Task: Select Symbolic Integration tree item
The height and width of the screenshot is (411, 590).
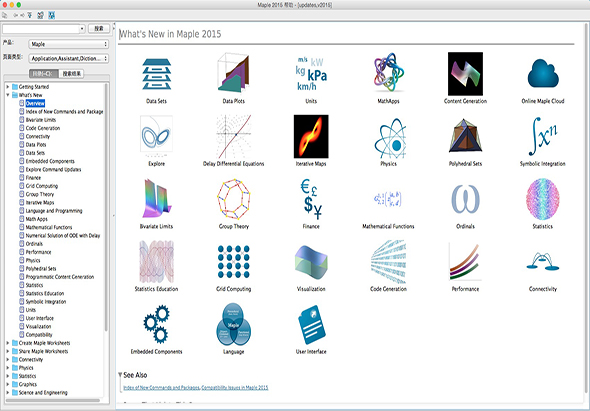Action: pyautogui.click(x=46, y=302)
